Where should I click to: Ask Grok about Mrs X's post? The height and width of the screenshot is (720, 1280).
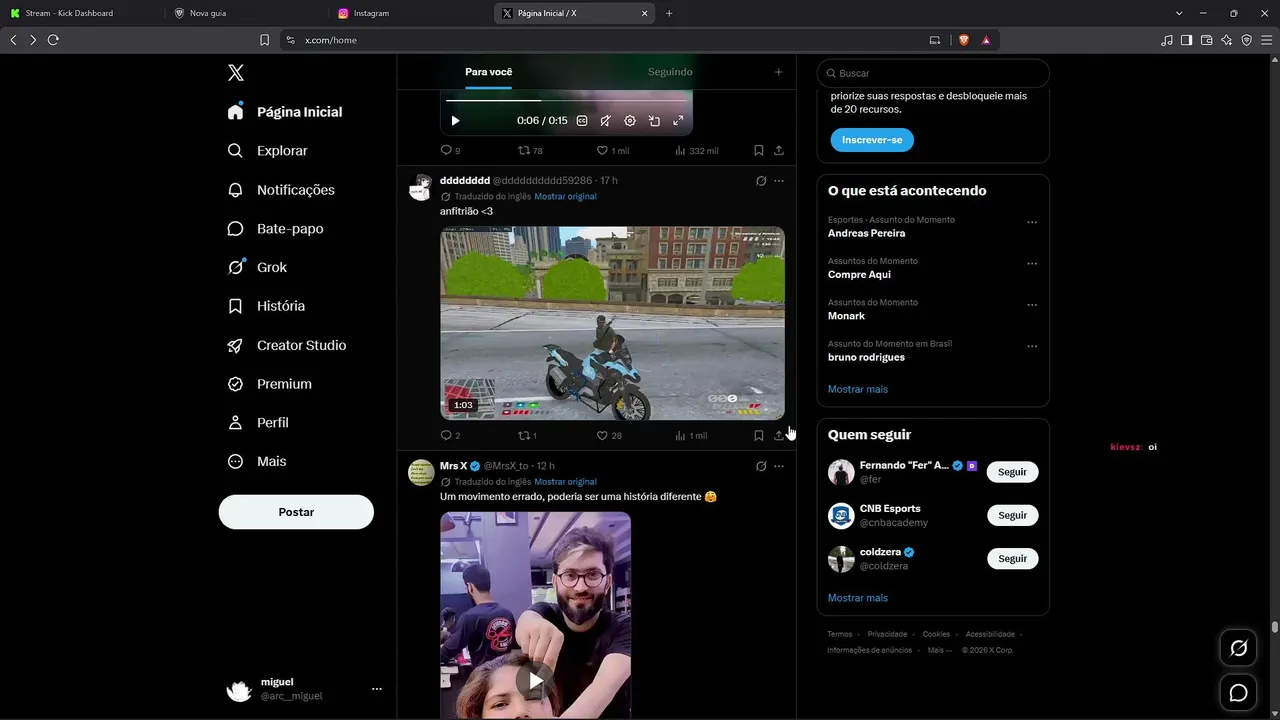click(x=761, y=466)
